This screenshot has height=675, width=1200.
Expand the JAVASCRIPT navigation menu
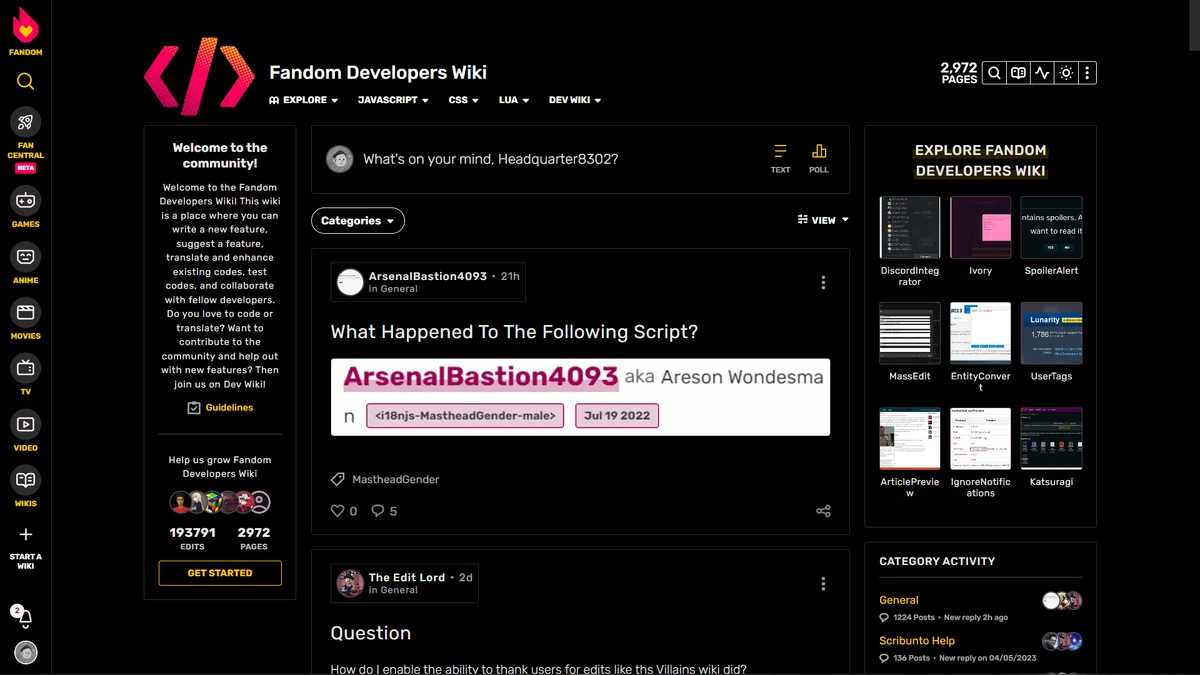click(x=393, y=100)
